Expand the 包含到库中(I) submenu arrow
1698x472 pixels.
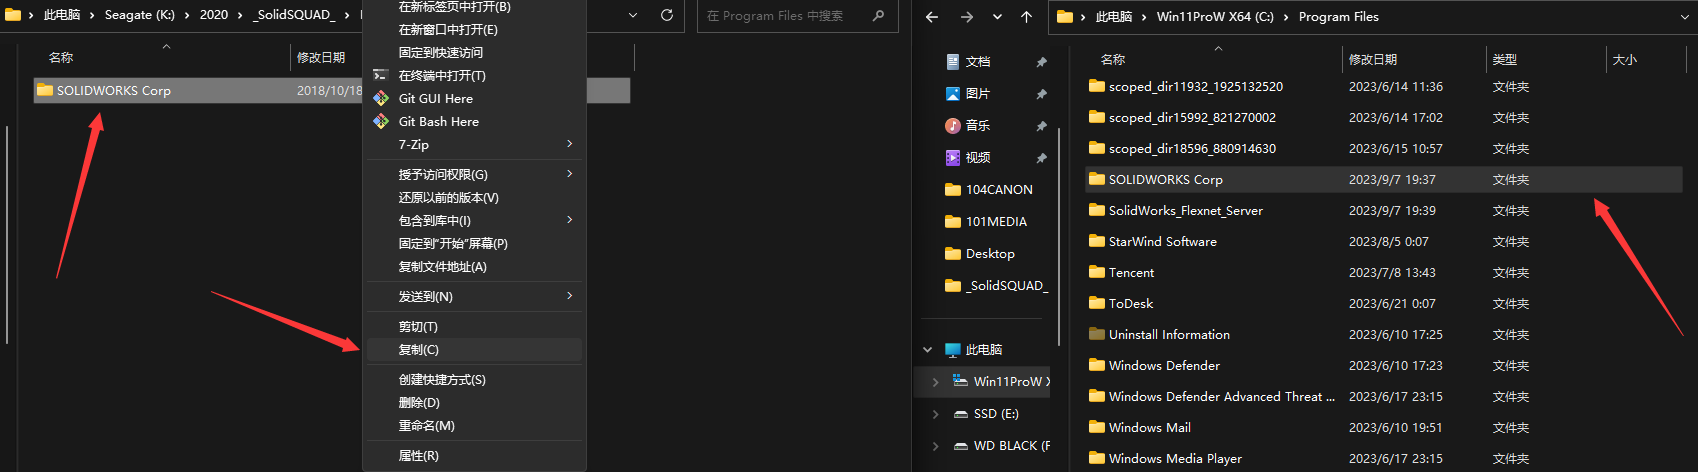pyautogui.click(x=570, y=220)
